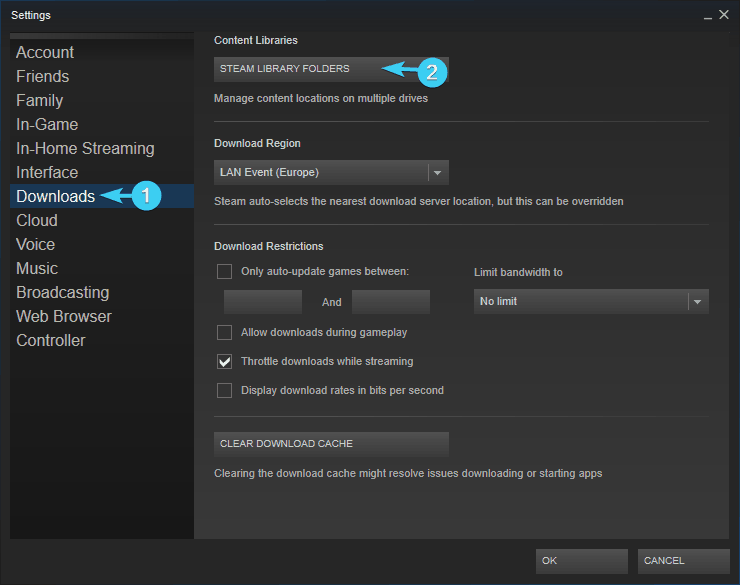The image size is (740, 585).
Task: Open Cloud settings
Action: click(101, 220)
